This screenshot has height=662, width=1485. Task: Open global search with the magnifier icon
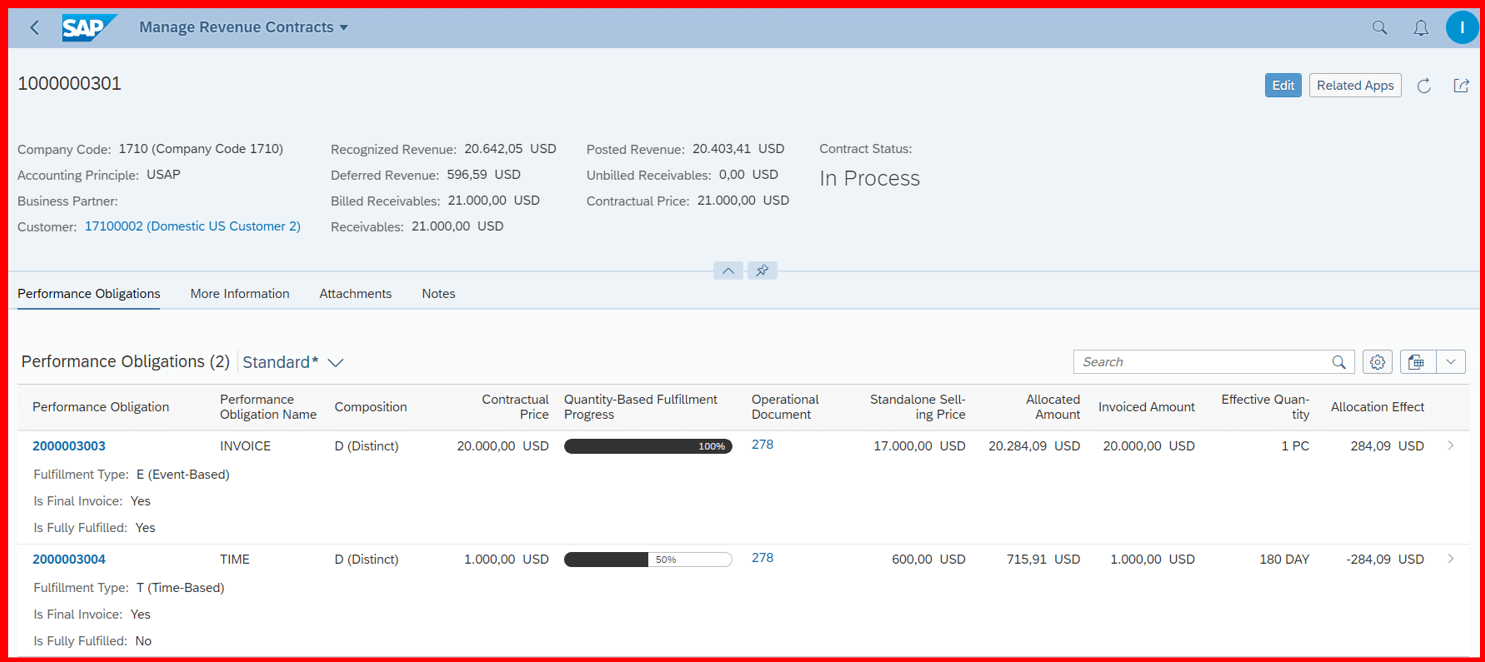[x=1379, y=27]
